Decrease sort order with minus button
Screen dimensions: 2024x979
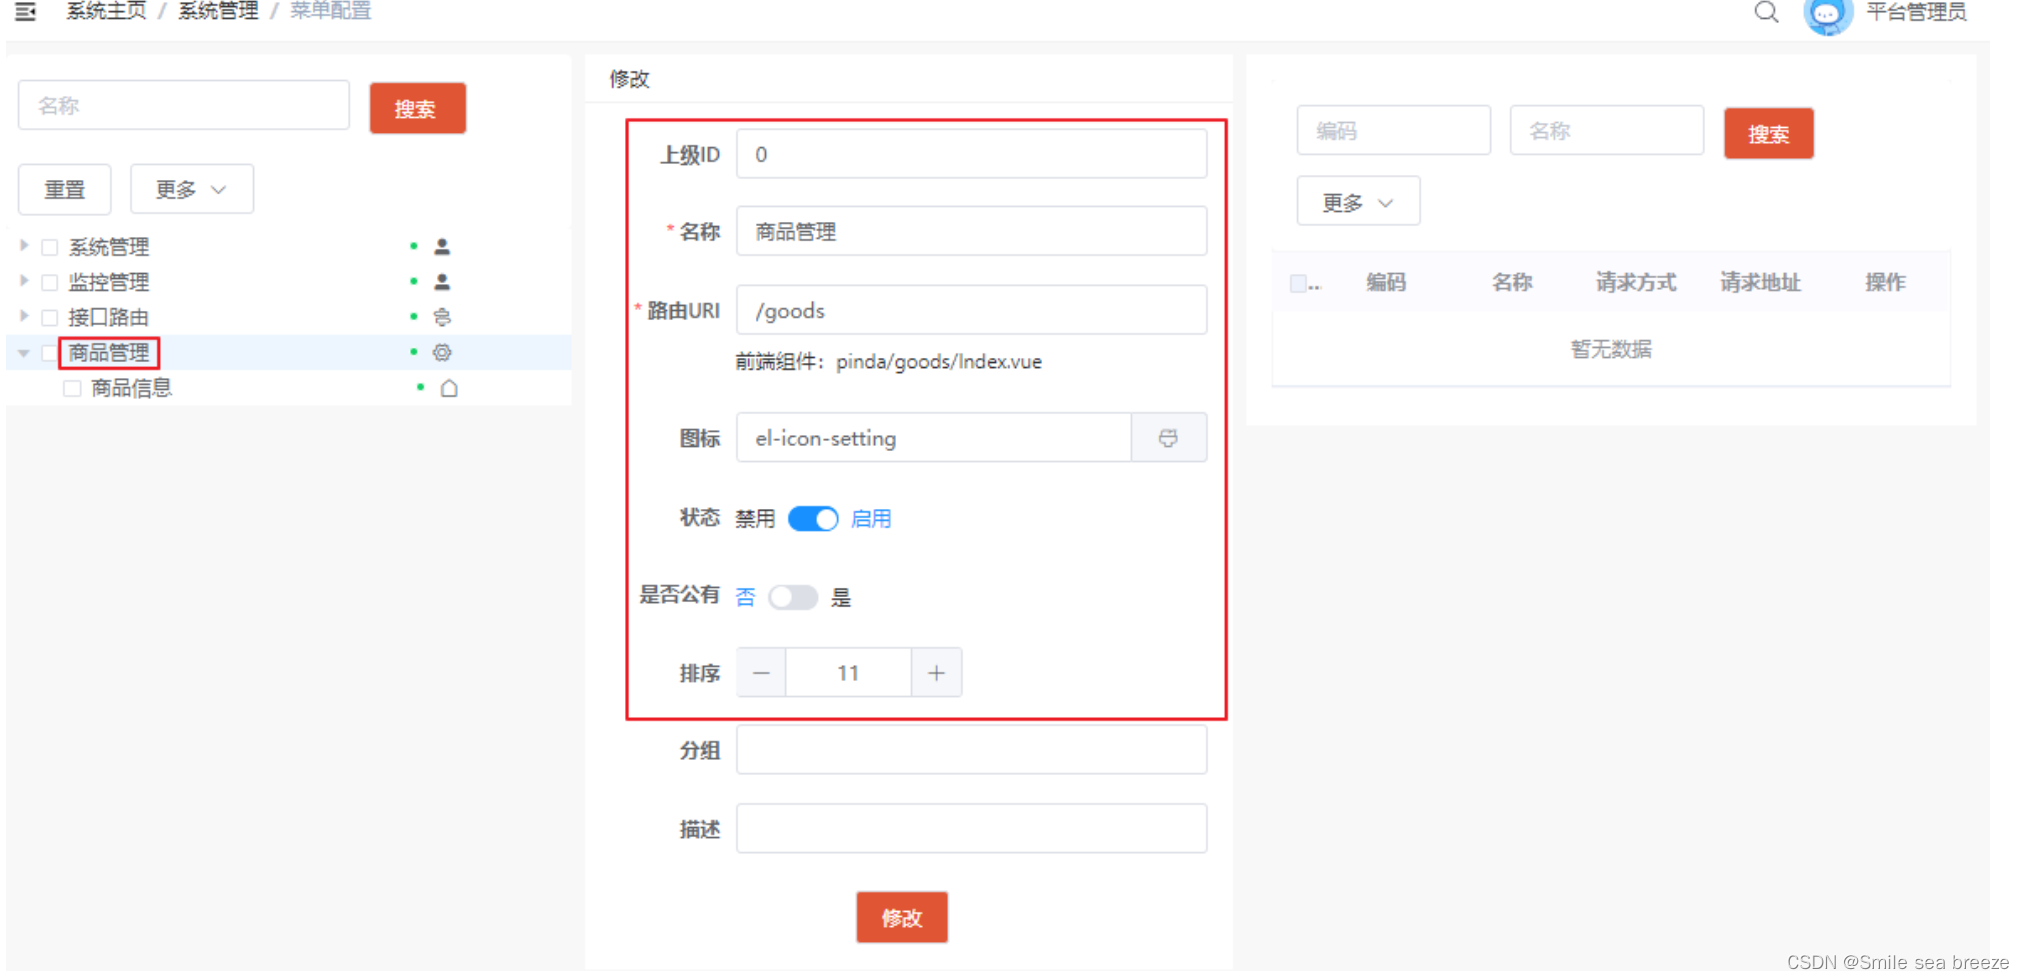[x=761, y=673]
